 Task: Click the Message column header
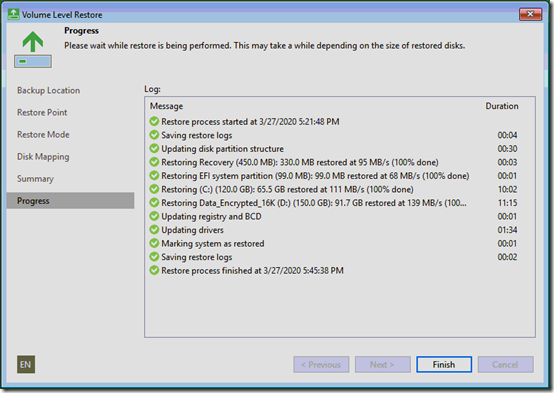pos(166,106)
